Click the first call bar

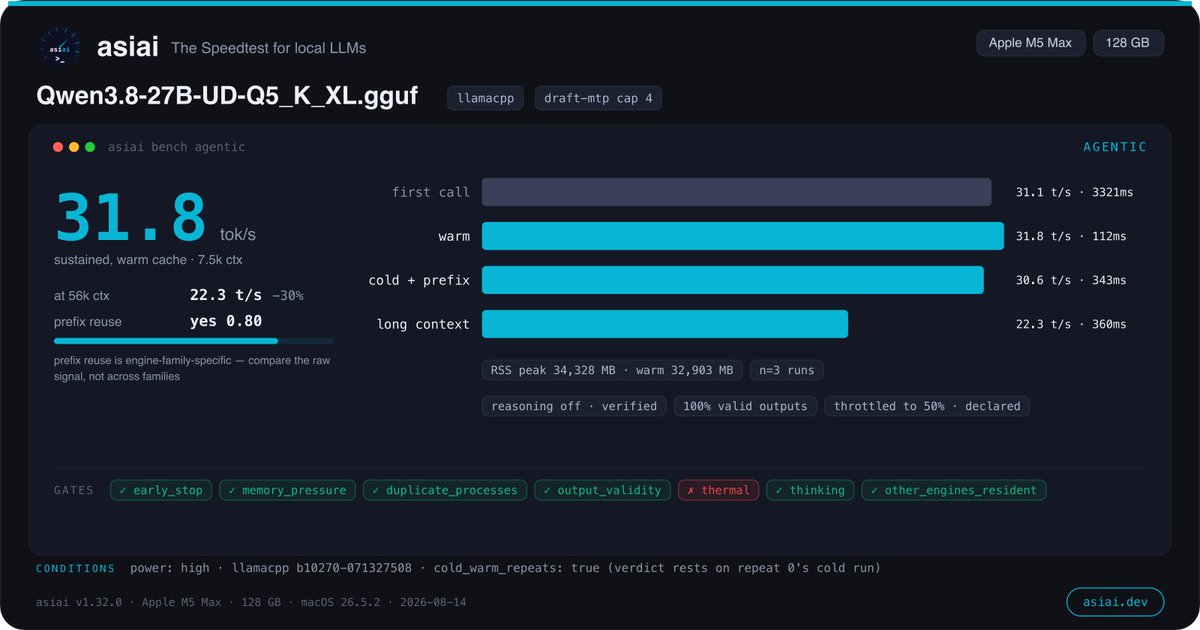[736, 192]
